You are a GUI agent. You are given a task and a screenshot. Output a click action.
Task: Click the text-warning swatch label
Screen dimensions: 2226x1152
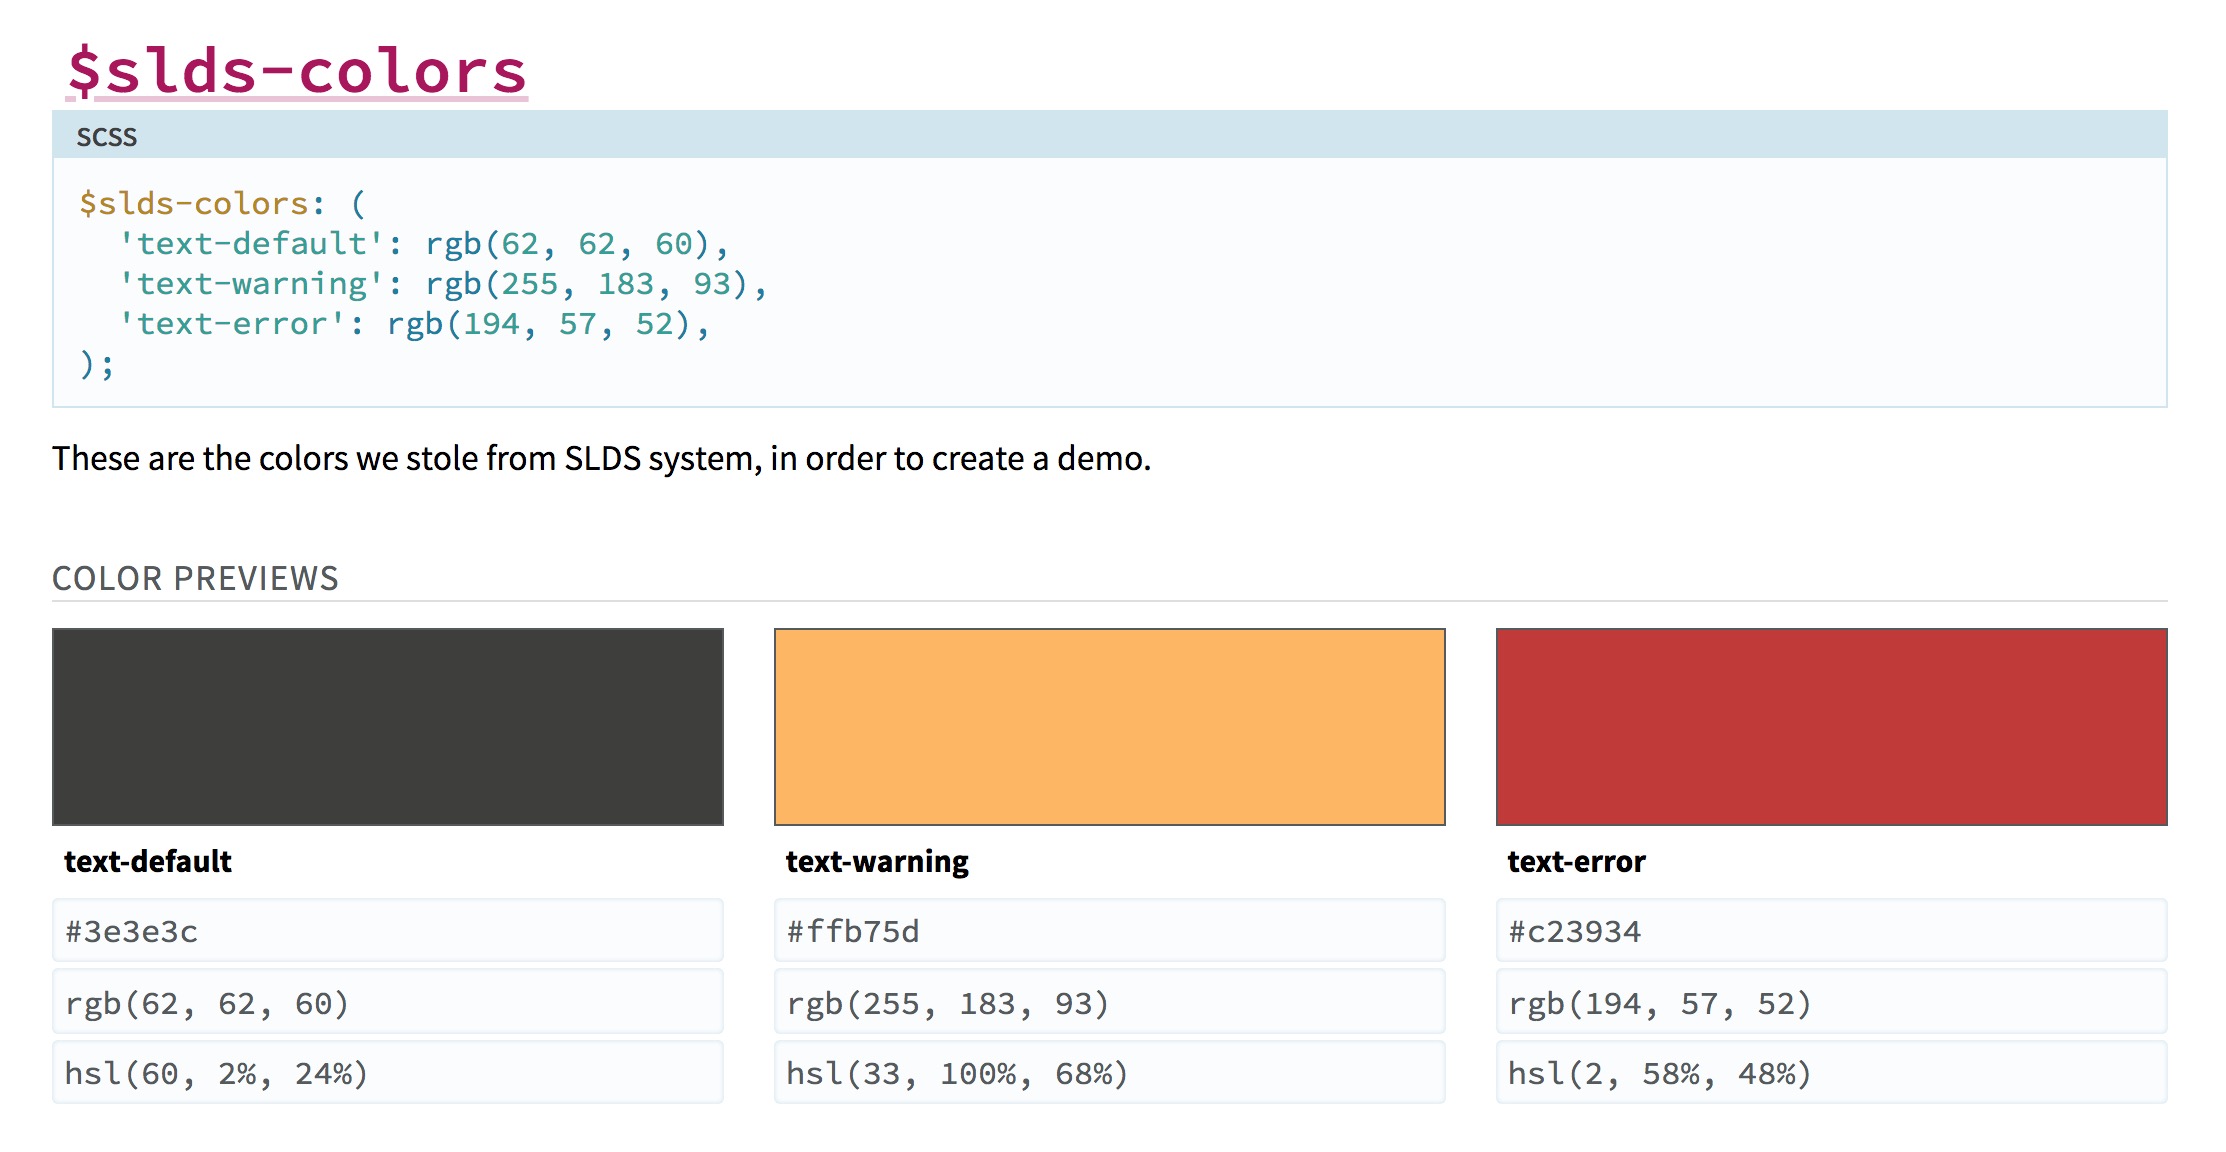(x=876, y=860)
